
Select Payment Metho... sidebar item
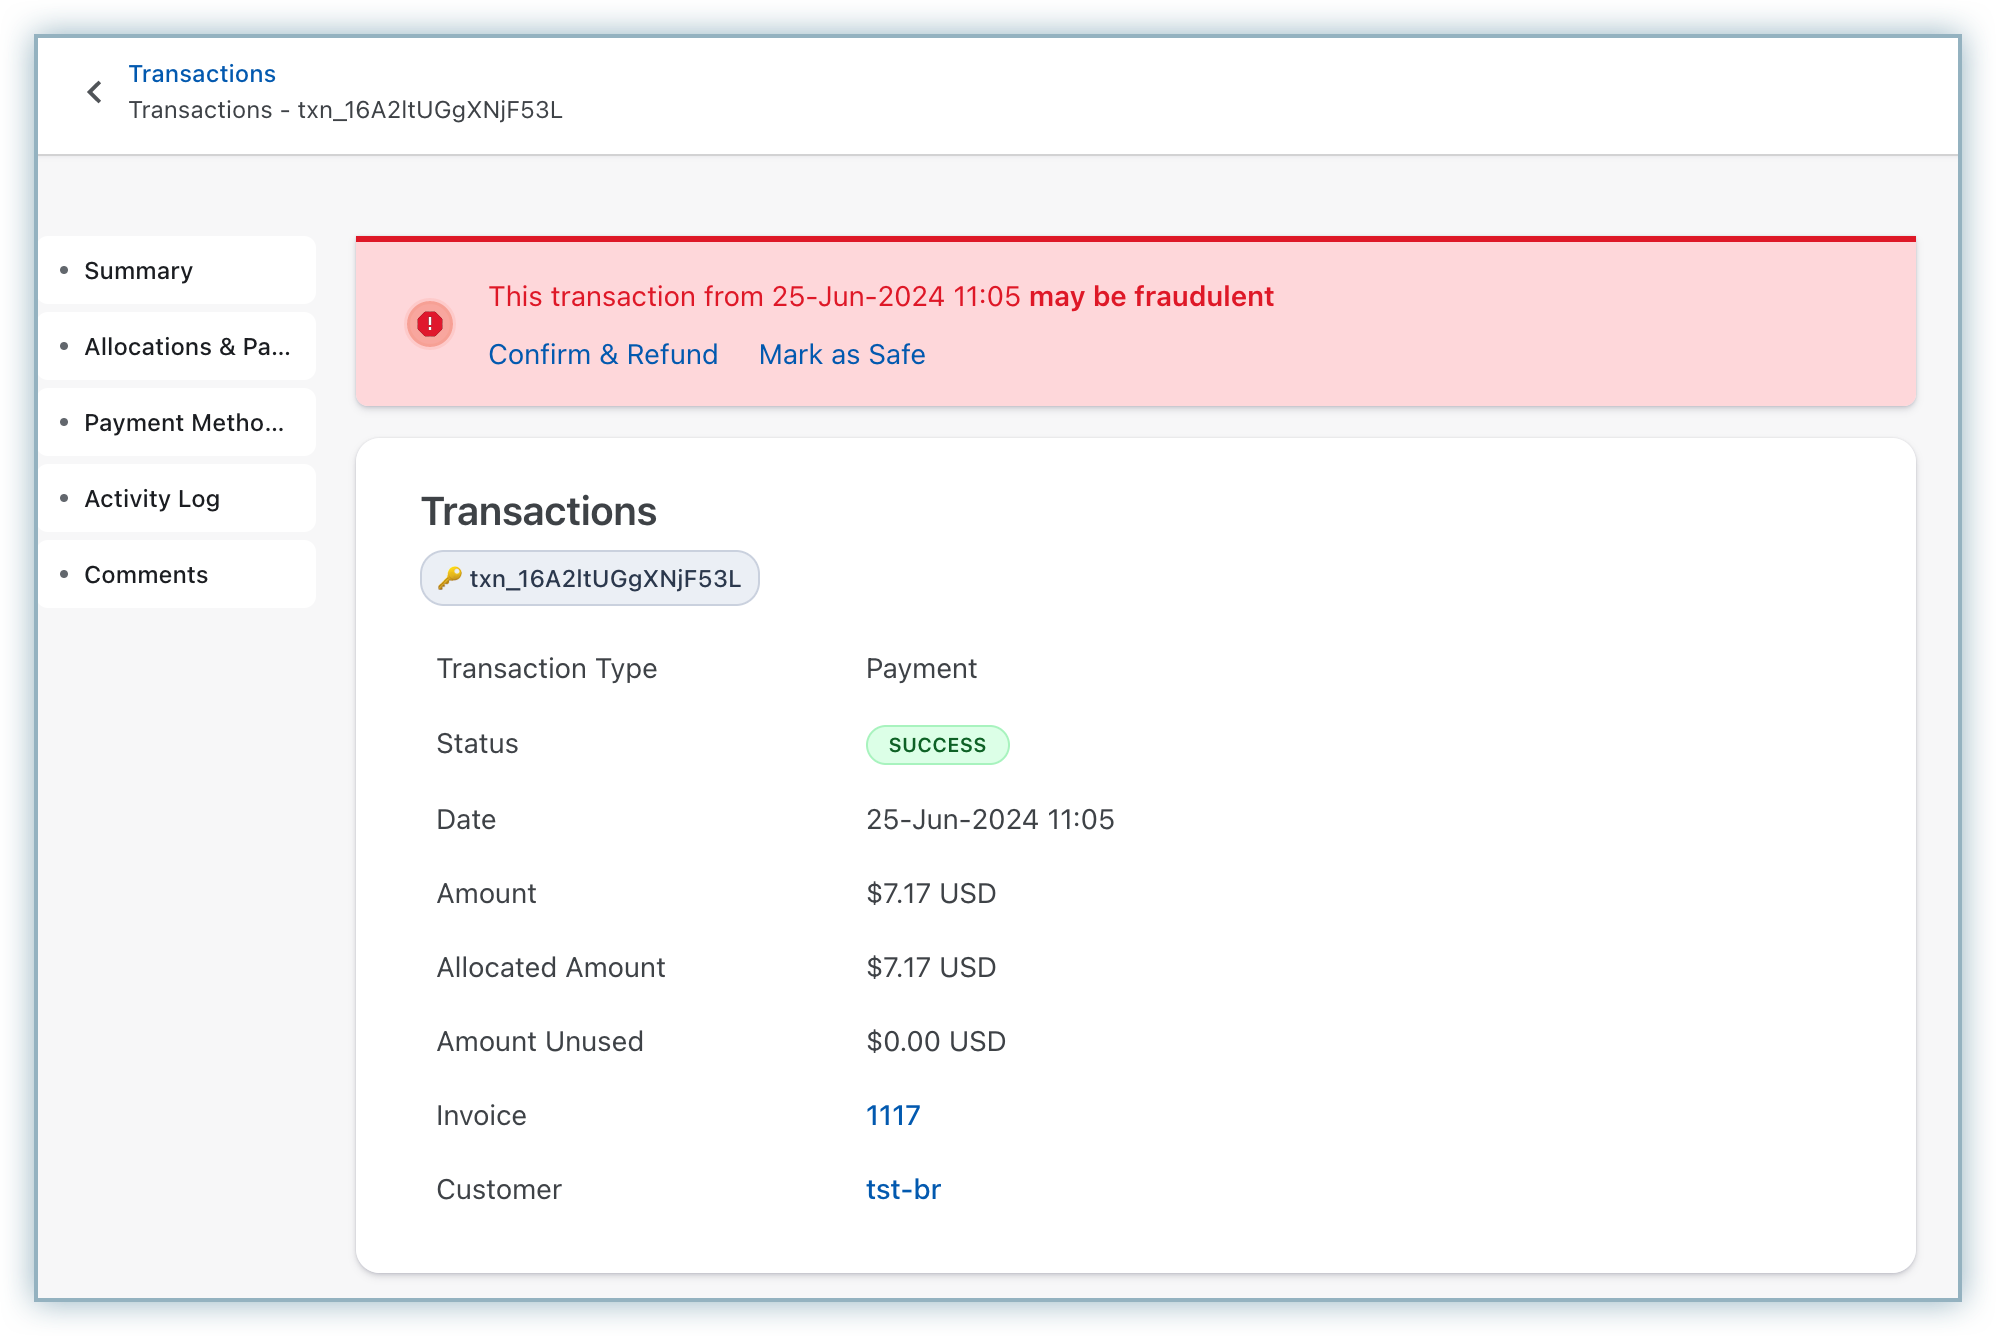point(184,423)
